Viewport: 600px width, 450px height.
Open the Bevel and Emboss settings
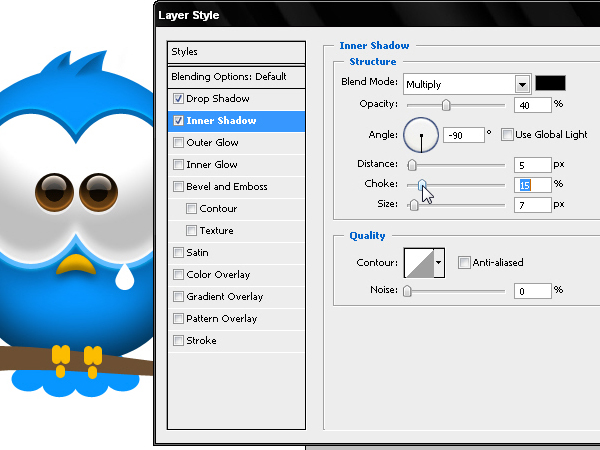(226, 187)
